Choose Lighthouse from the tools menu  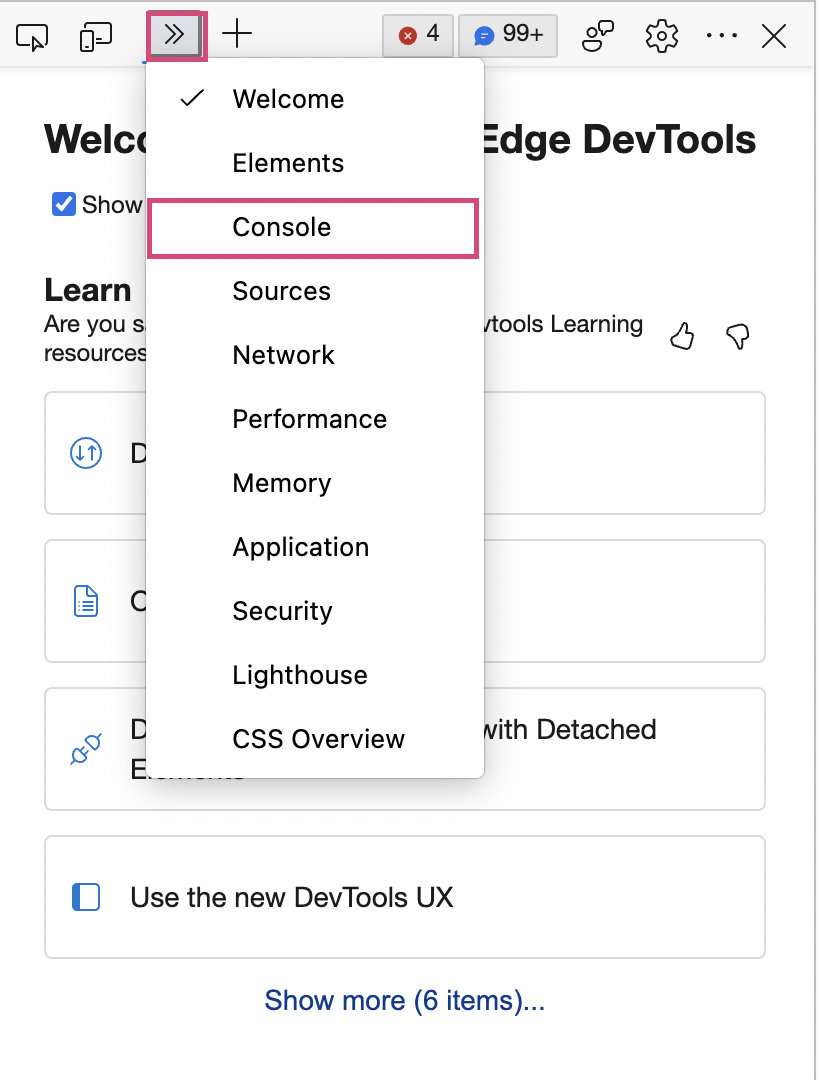tap(315, 676)
